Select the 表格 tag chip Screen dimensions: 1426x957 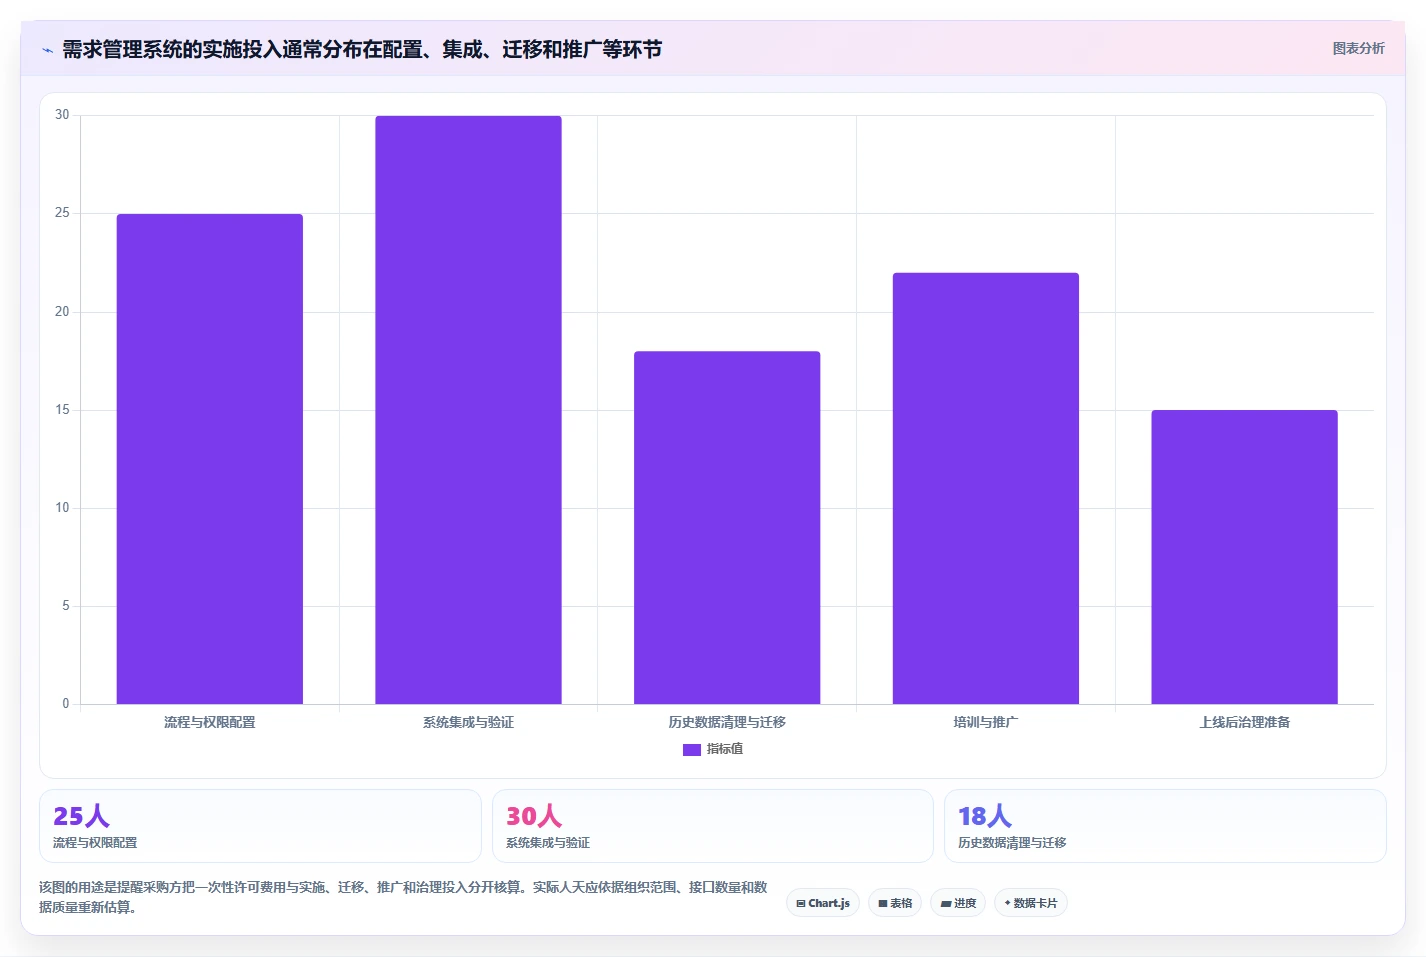[895, 903]
